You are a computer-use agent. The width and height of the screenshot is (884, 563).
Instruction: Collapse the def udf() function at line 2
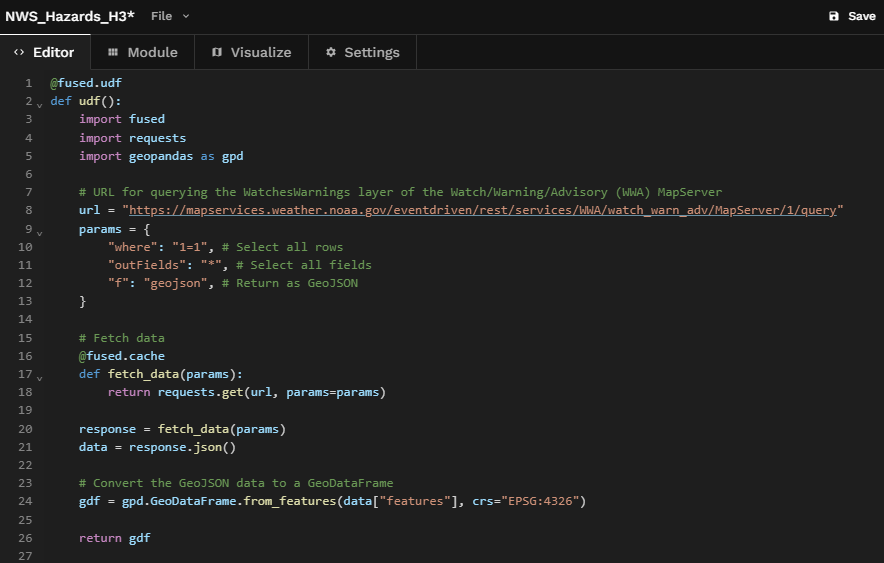pos(40,103)
